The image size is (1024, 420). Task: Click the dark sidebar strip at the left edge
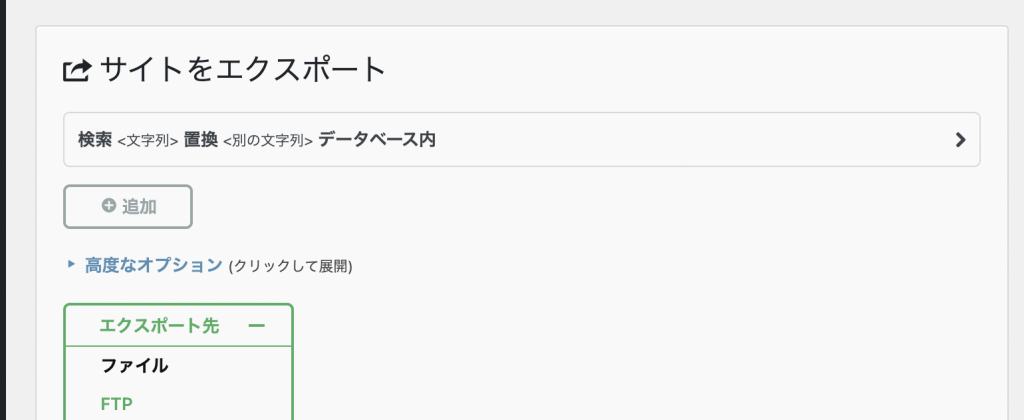click(x=3, y=210)
